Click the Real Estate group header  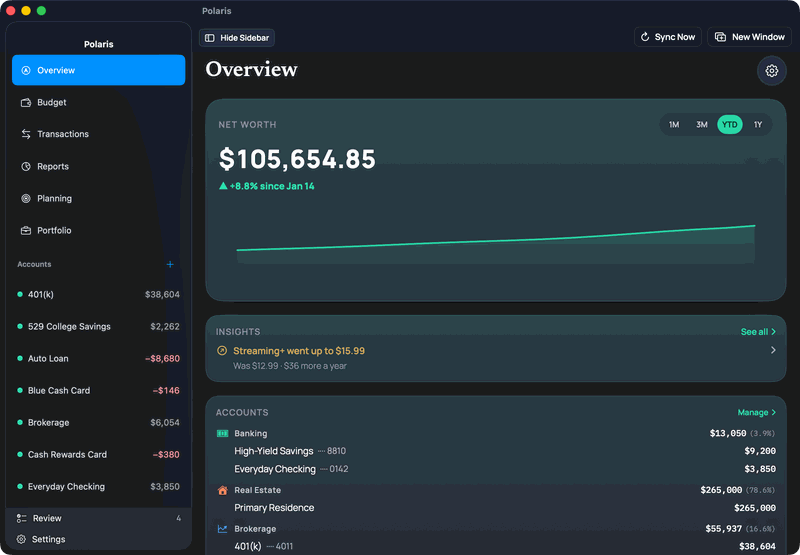pyautogui.click(x=495, y=490)
